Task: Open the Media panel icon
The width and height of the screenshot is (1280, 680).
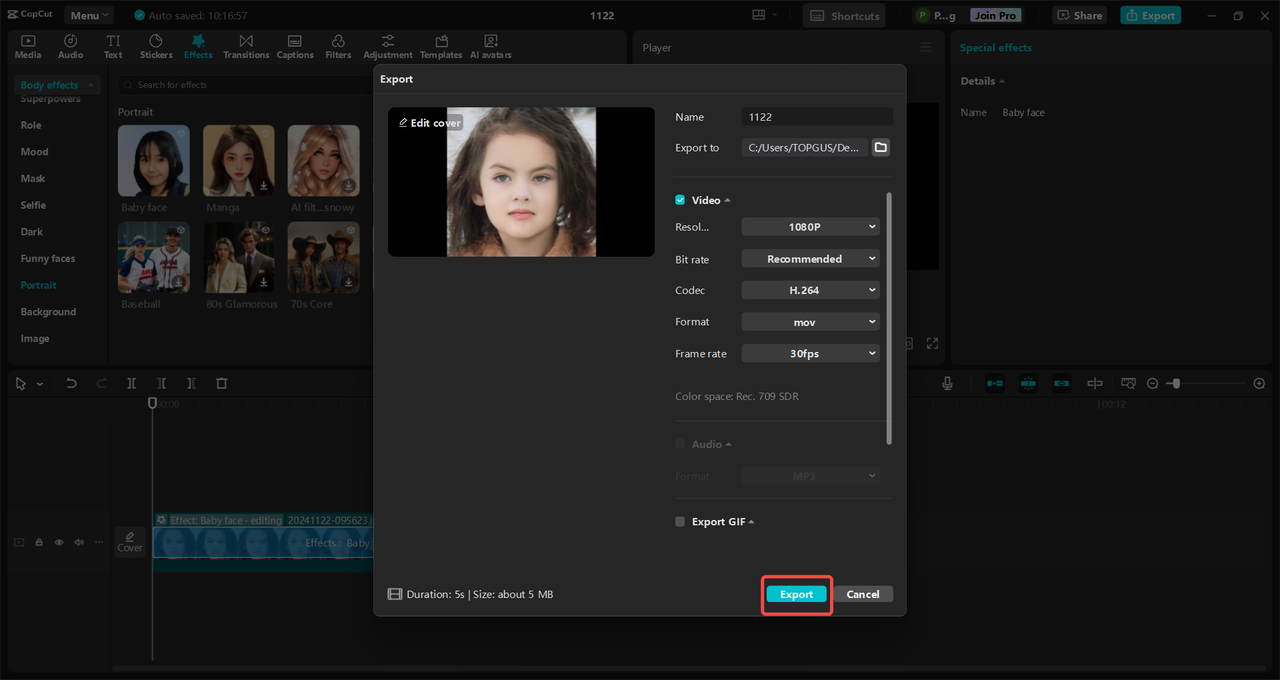Action: tap(28, 46)
